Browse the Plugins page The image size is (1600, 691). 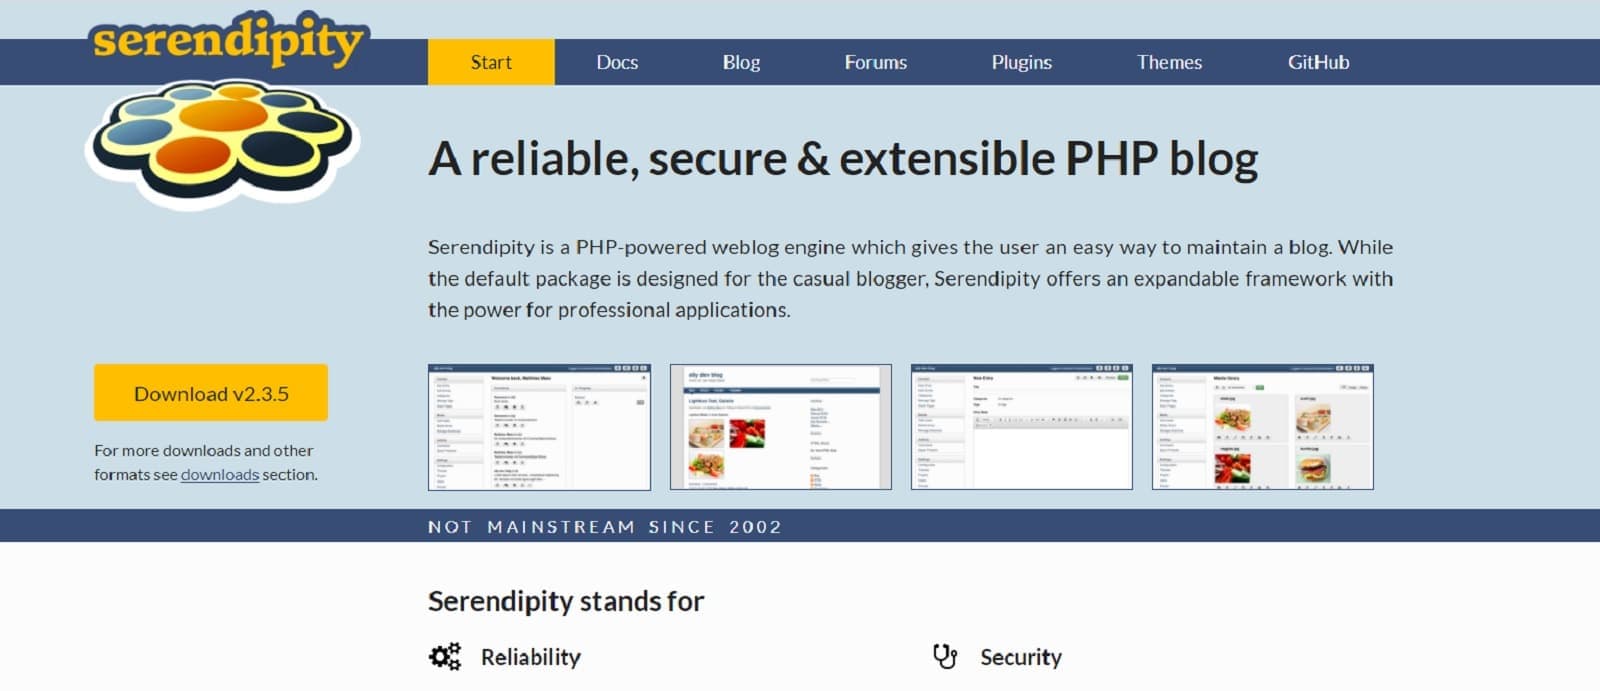pos(1021,62)
